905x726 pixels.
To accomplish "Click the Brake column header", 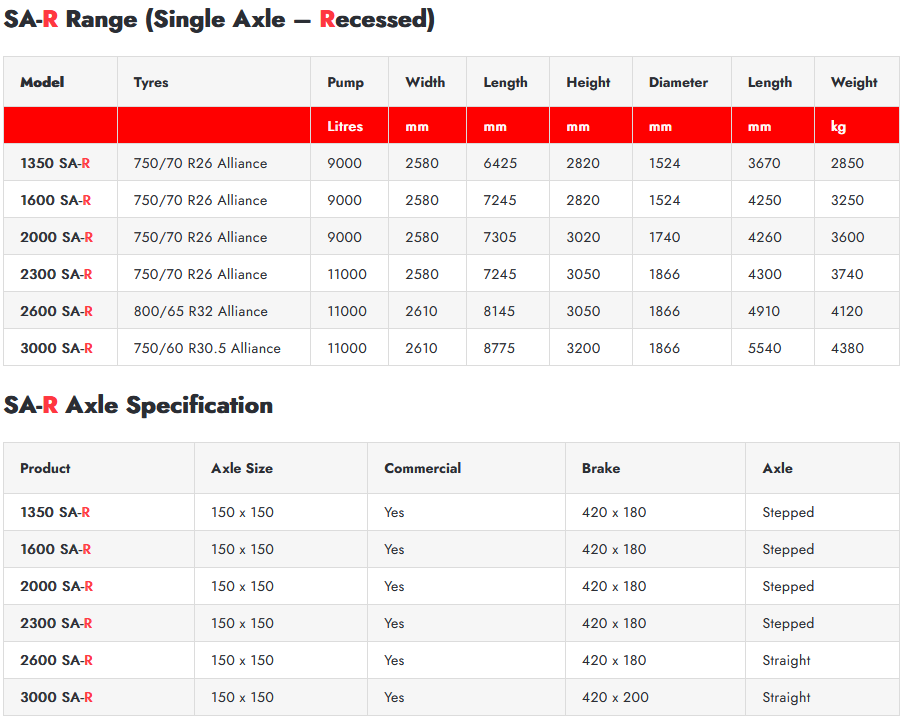I will tap(601, 468).
